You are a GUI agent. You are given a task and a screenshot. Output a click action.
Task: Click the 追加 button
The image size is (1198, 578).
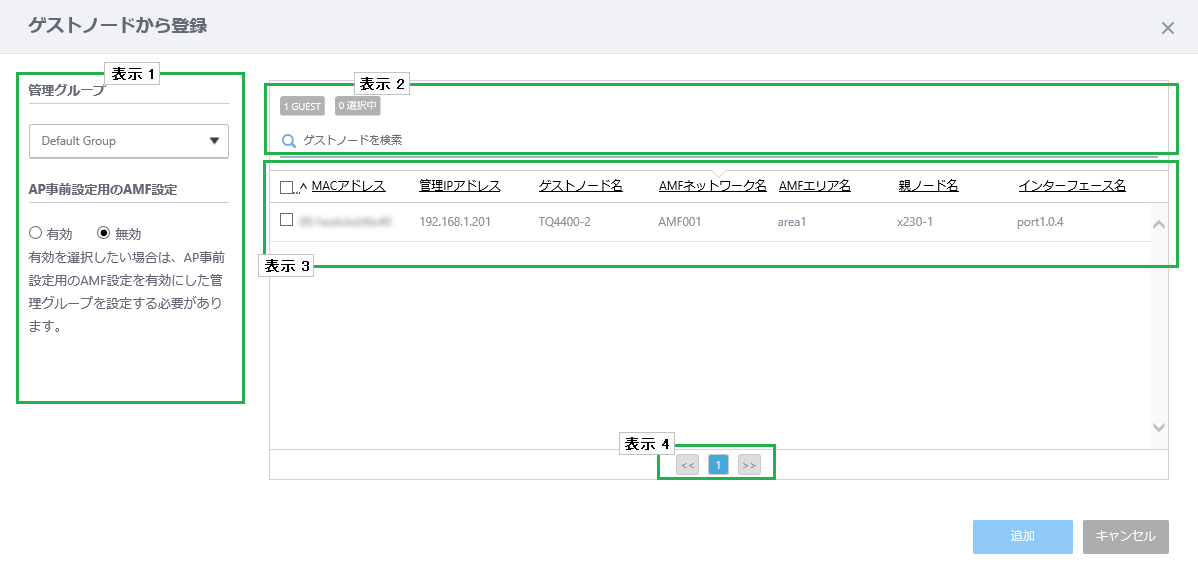(1022, 537)
